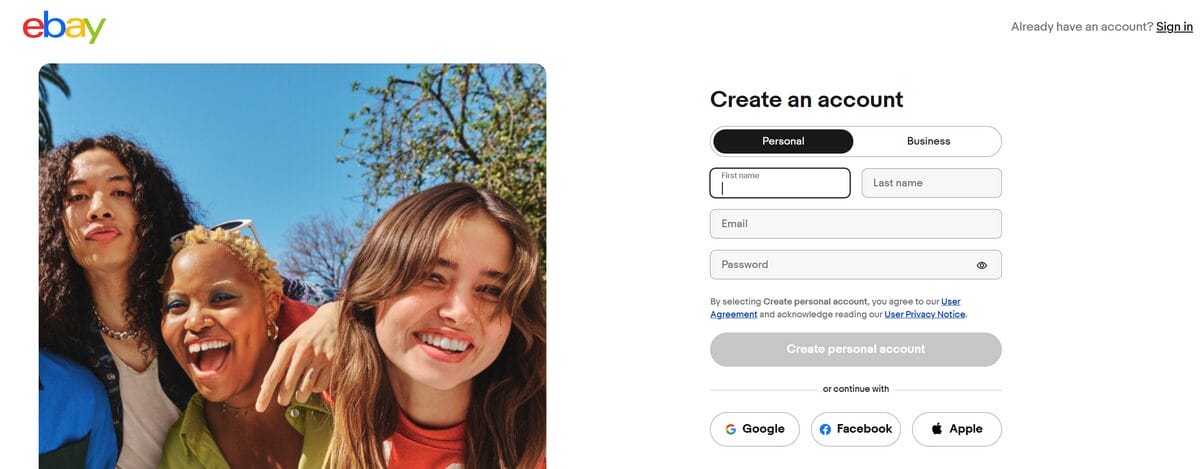Screen dimensions: 1200x469
Task: Open the User Agreement link
Action: [733, 314]
